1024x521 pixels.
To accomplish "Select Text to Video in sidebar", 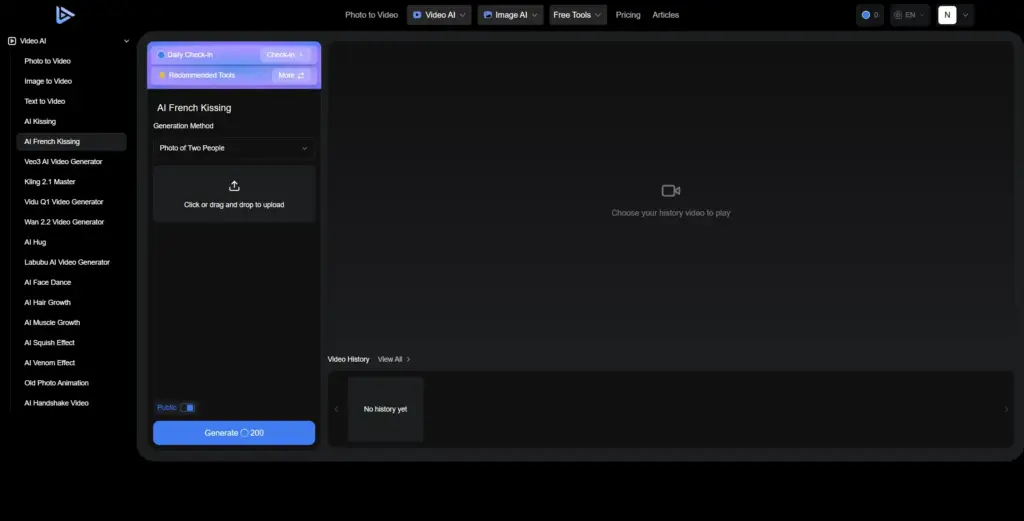I will pyautogui.click(x=44, y=101).
